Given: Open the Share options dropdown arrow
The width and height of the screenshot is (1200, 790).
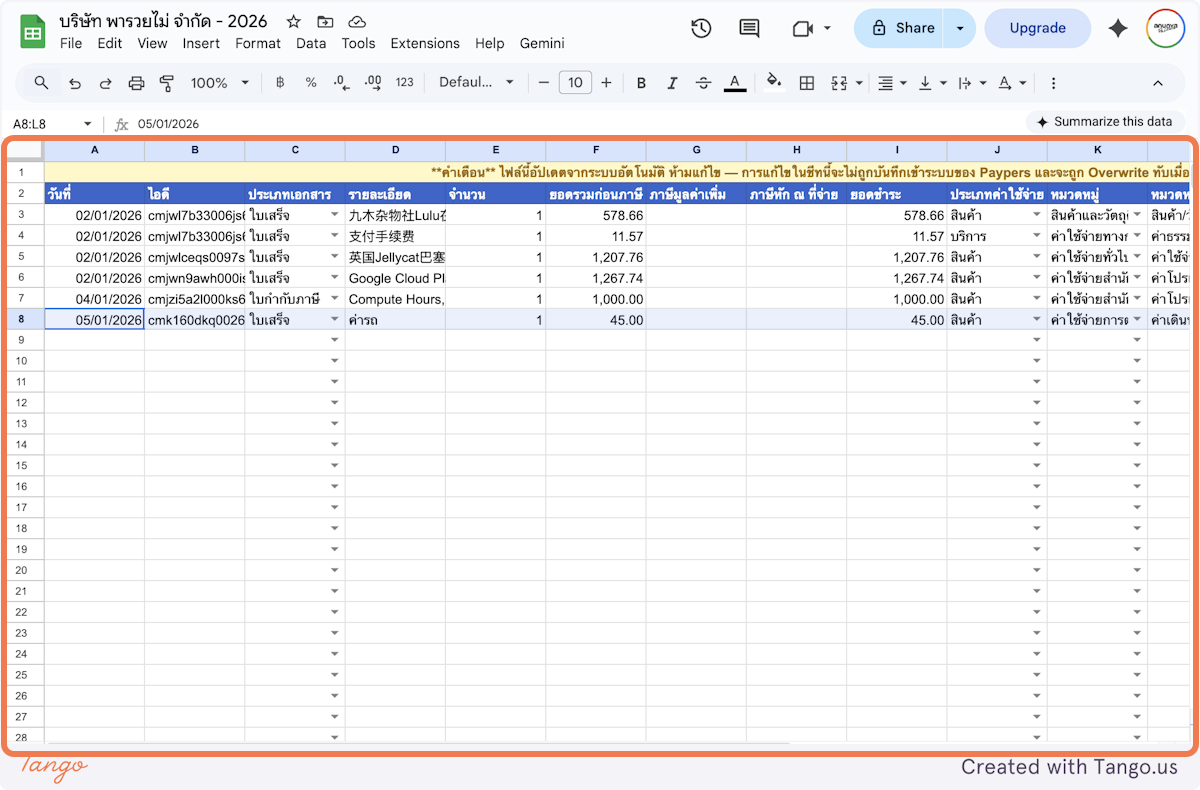Looking at the screenshot, I should point(960,28).
